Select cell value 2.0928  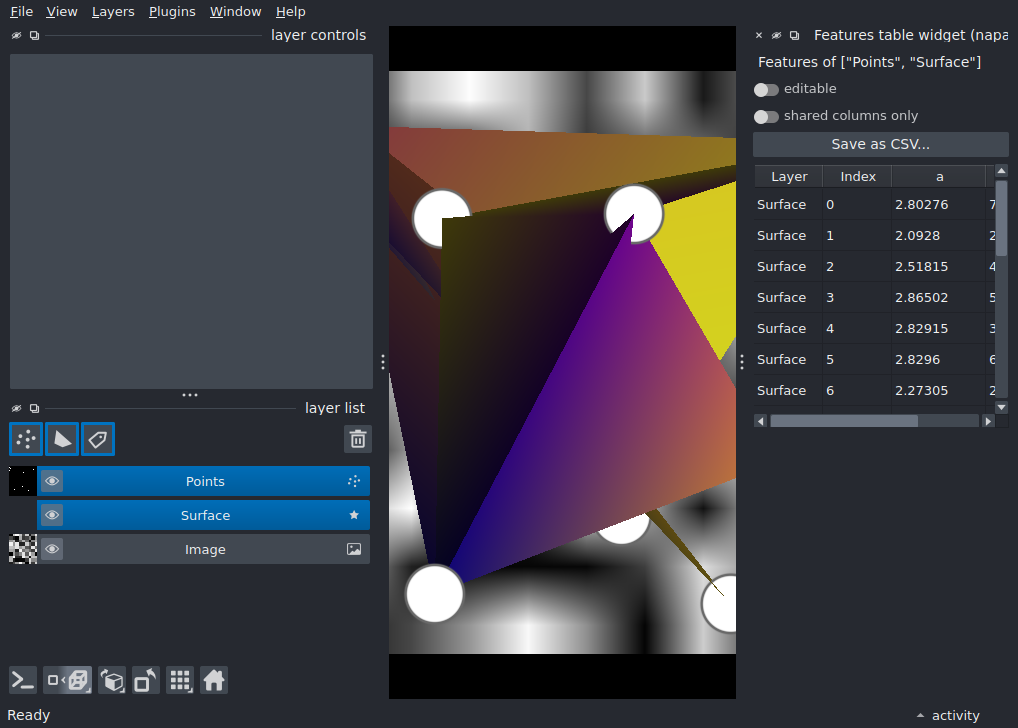[x=939, y=236]
